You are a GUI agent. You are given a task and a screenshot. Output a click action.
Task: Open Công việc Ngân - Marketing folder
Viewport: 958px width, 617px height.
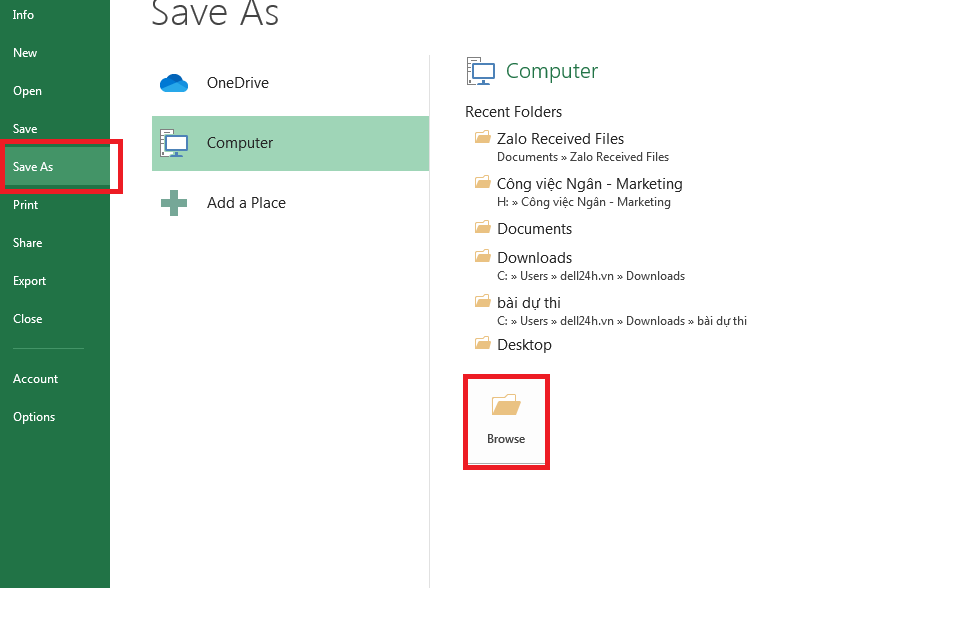(x=590, y=184)
